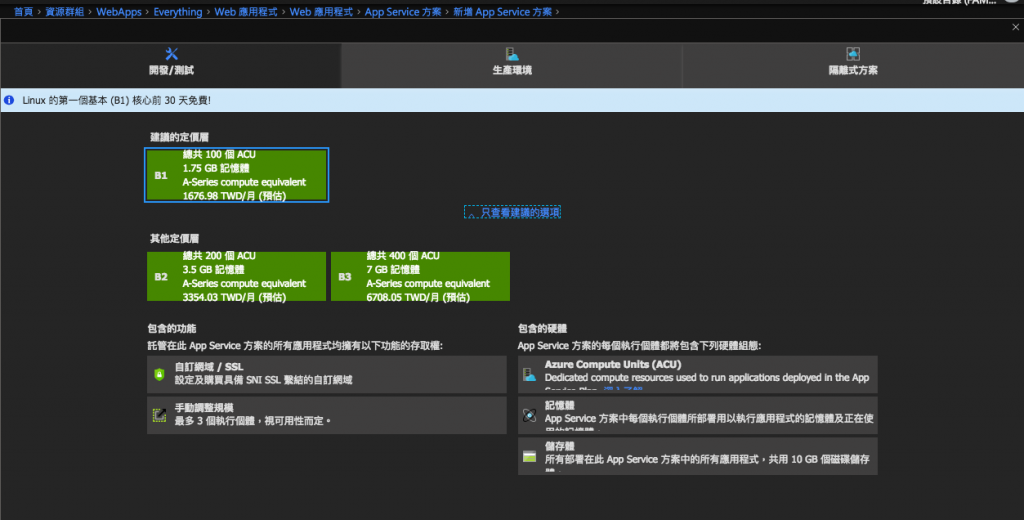Click the 首頁 breadcrumb link

click(24, 12)
